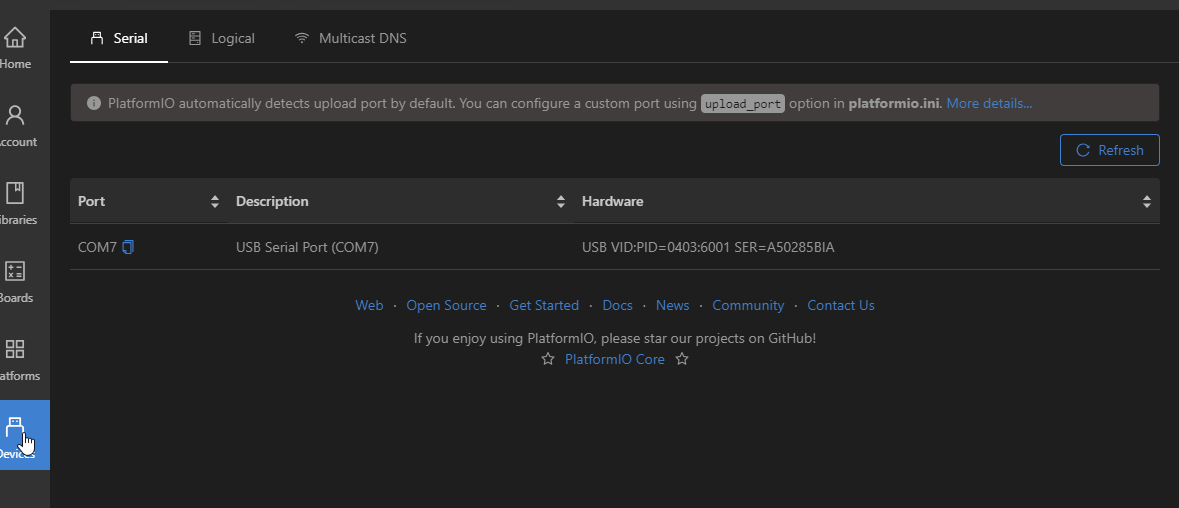Open the Community footer link
The image size is (1179, 508).
pos(748,305)
